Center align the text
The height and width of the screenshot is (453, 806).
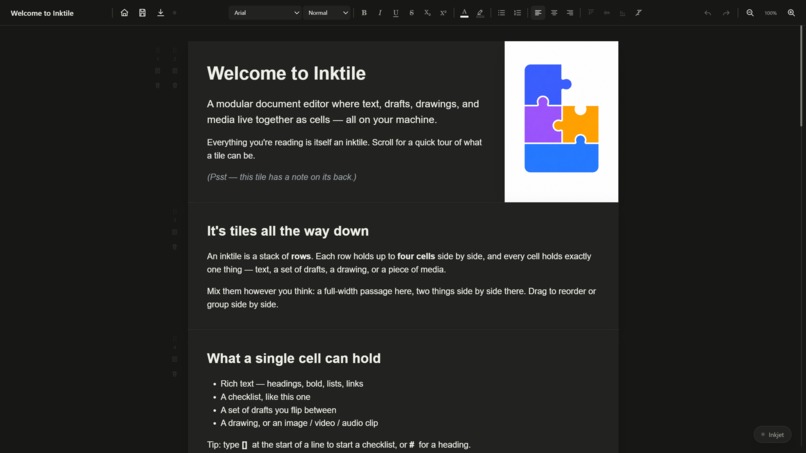[554, 13]
